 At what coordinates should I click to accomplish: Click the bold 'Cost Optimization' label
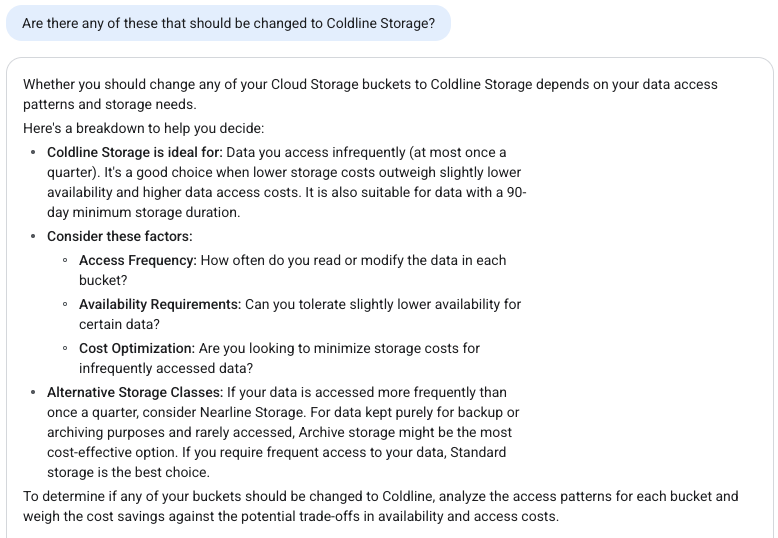pyautogui.click(x=137, y=348)
